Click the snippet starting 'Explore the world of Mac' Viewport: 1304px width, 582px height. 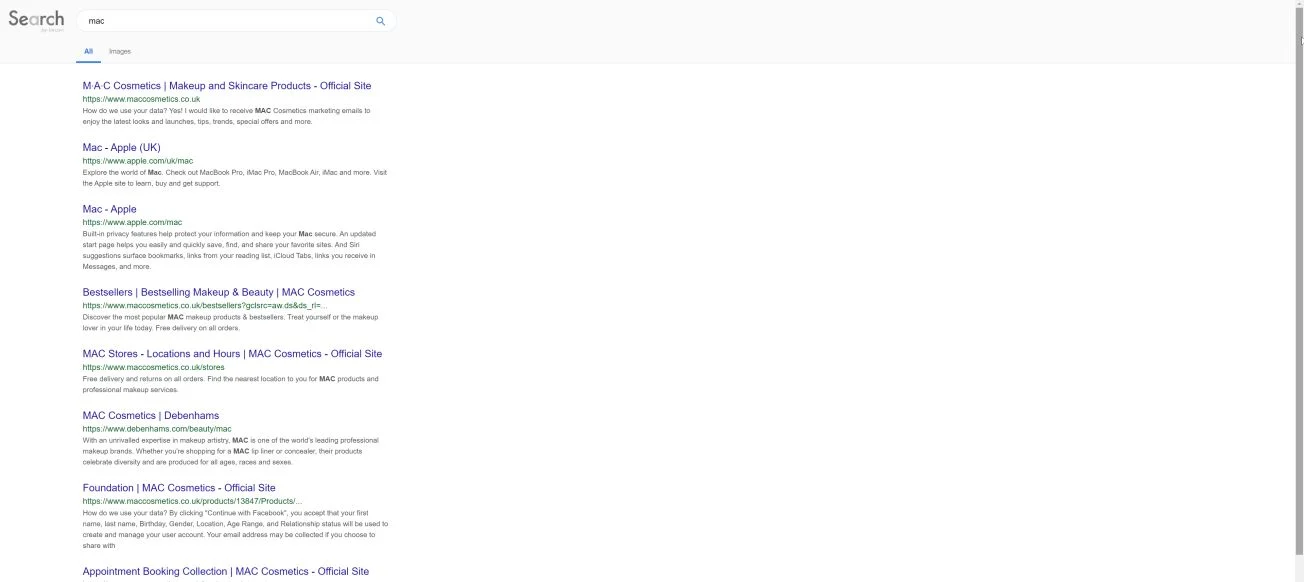234,178
